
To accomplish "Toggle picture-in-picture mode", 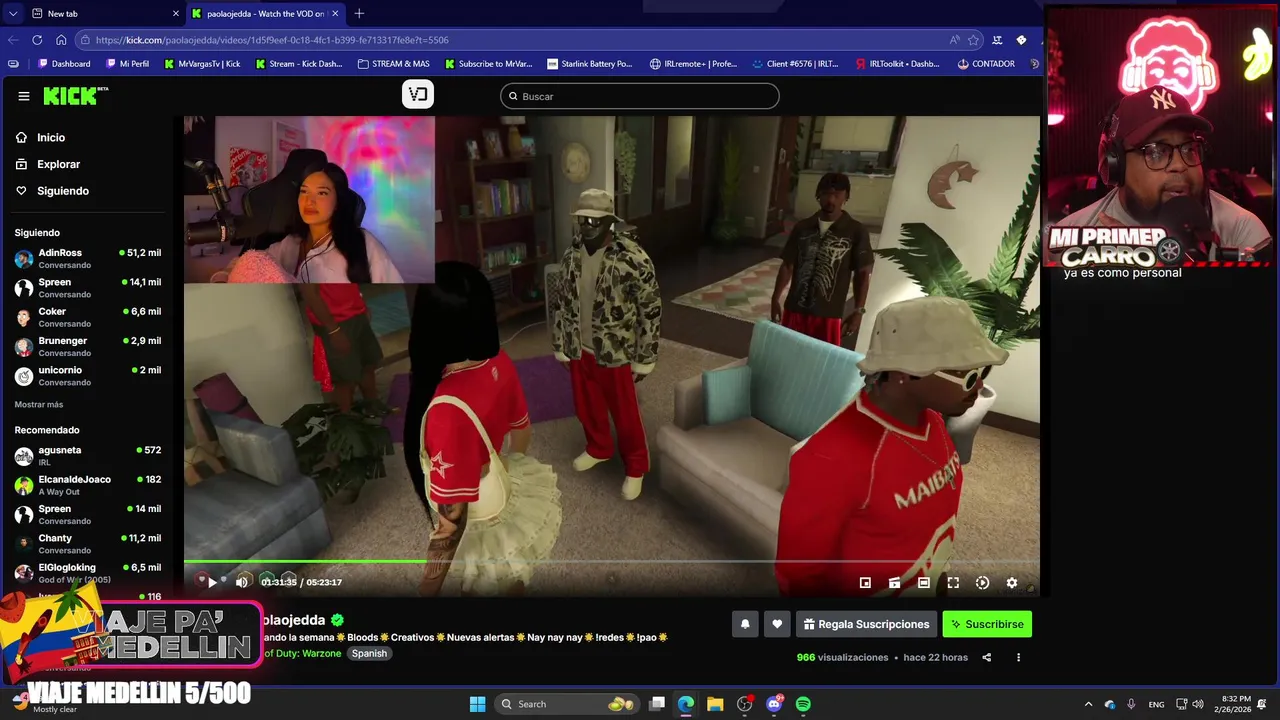I will point(865,583).
